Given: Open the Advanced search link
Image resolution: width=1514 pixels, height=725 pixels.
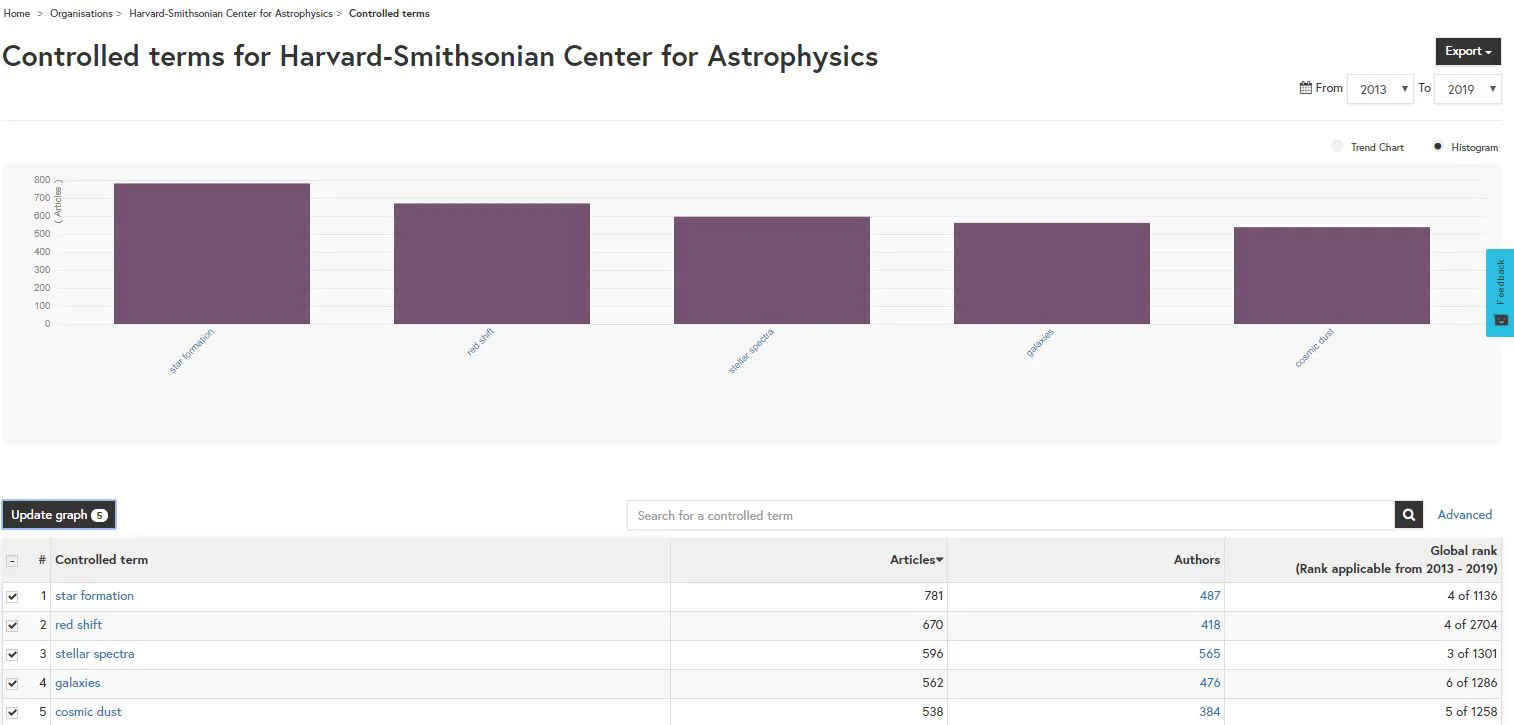Looking at the screenshot, I should [1464, 515].
